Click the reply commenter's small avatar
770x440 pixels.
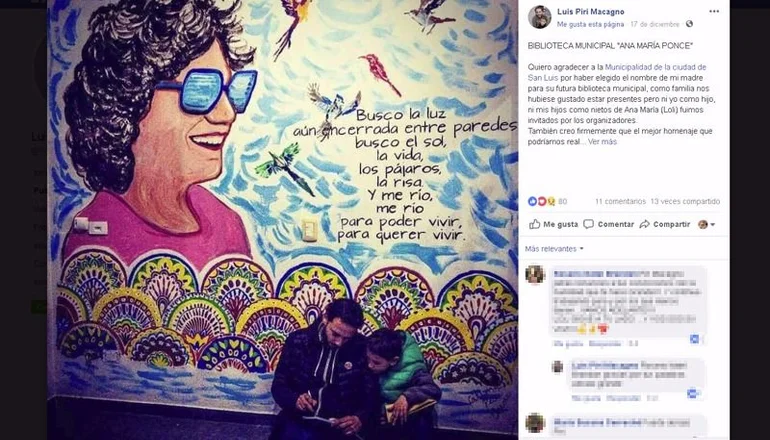point(557,367)
